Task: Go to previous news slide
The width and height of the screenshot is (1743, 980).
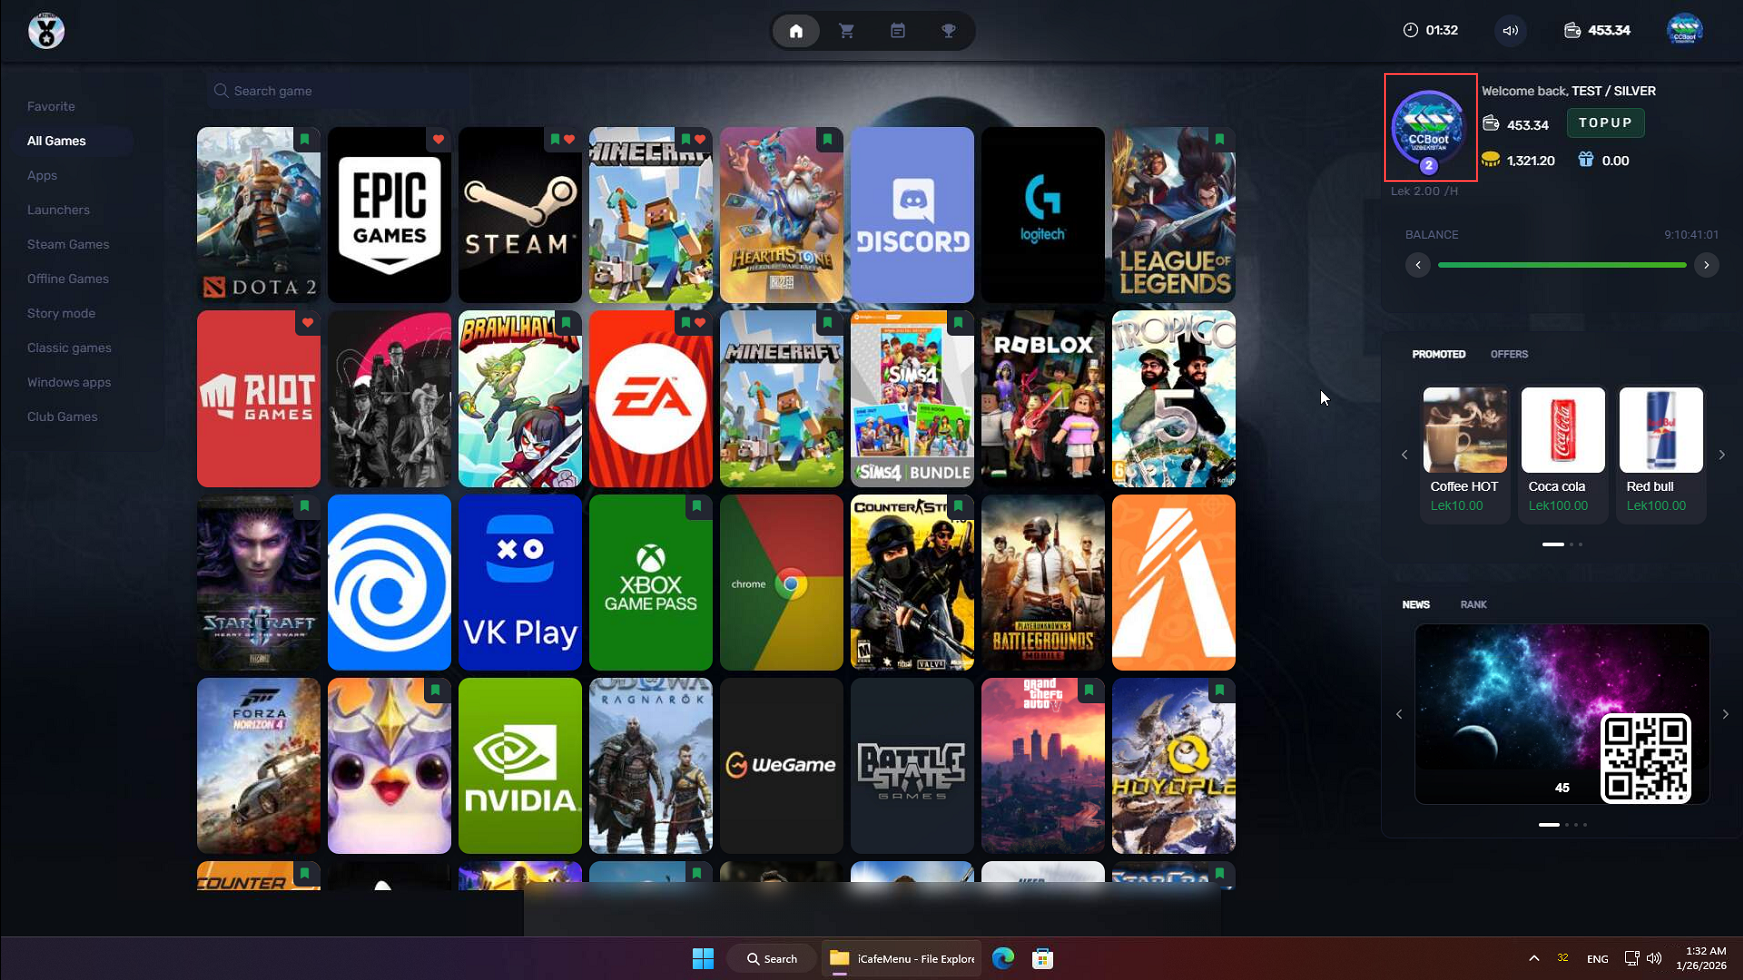Action: [1399, 714]
